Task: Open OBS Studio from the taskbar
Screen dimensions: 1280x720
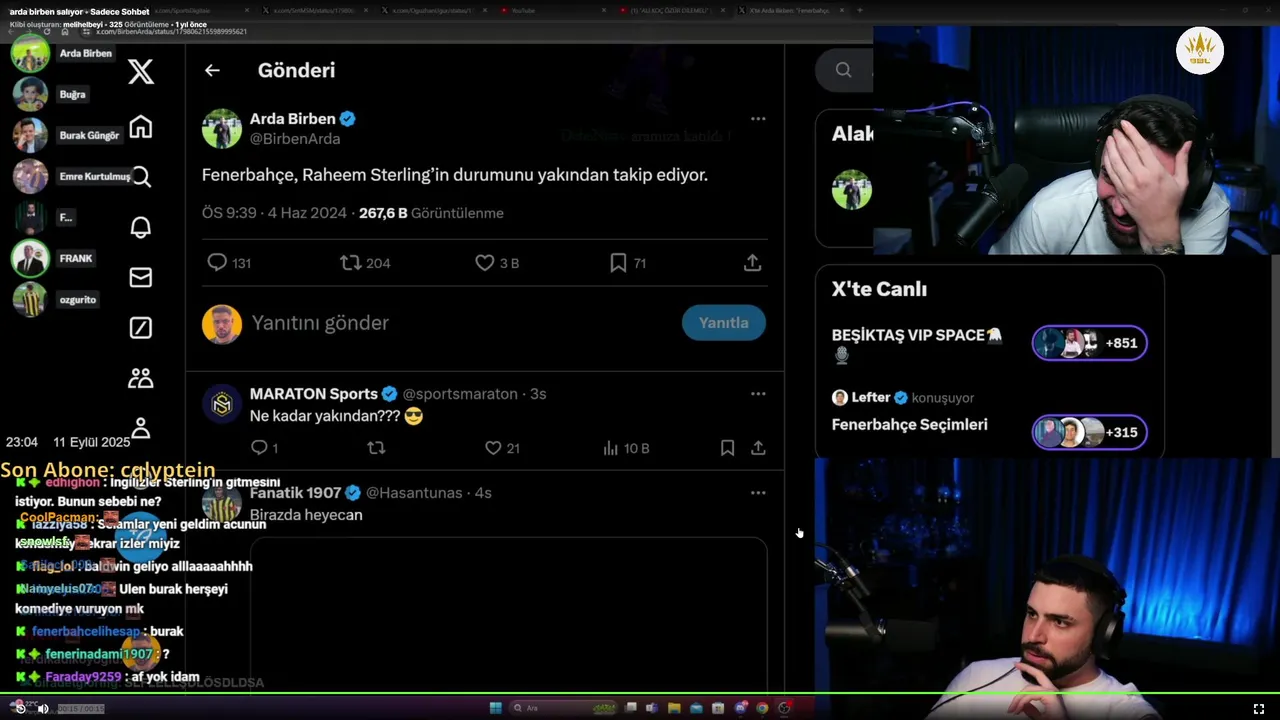Action: (x=784, y=708)
